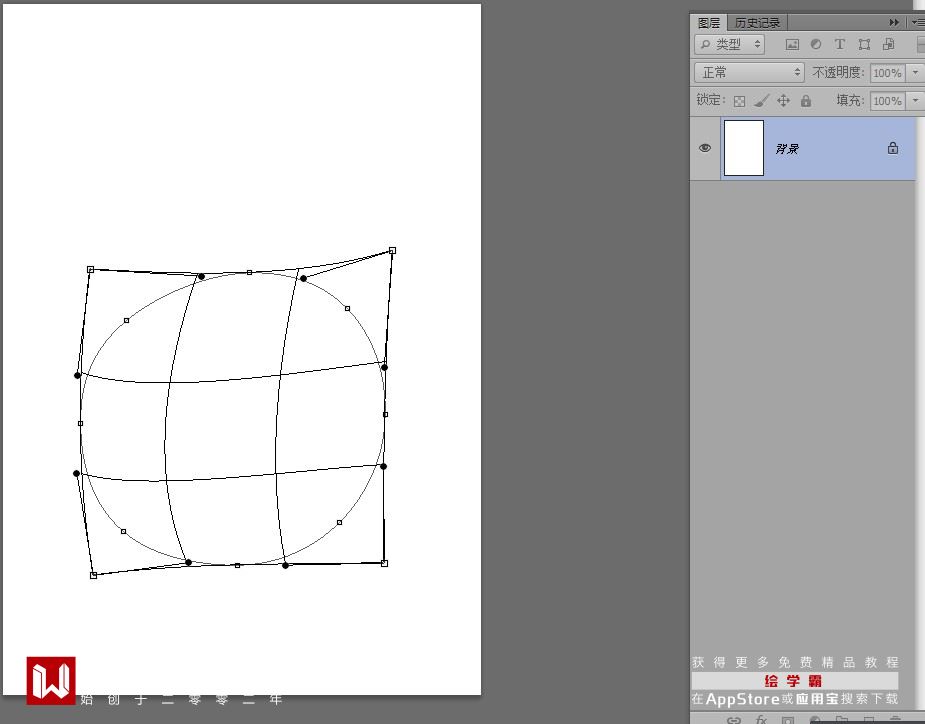Click the add layer mask icon
Image resolution: width=925 pixels, height=724 pixels.
[x=788, y=720]
